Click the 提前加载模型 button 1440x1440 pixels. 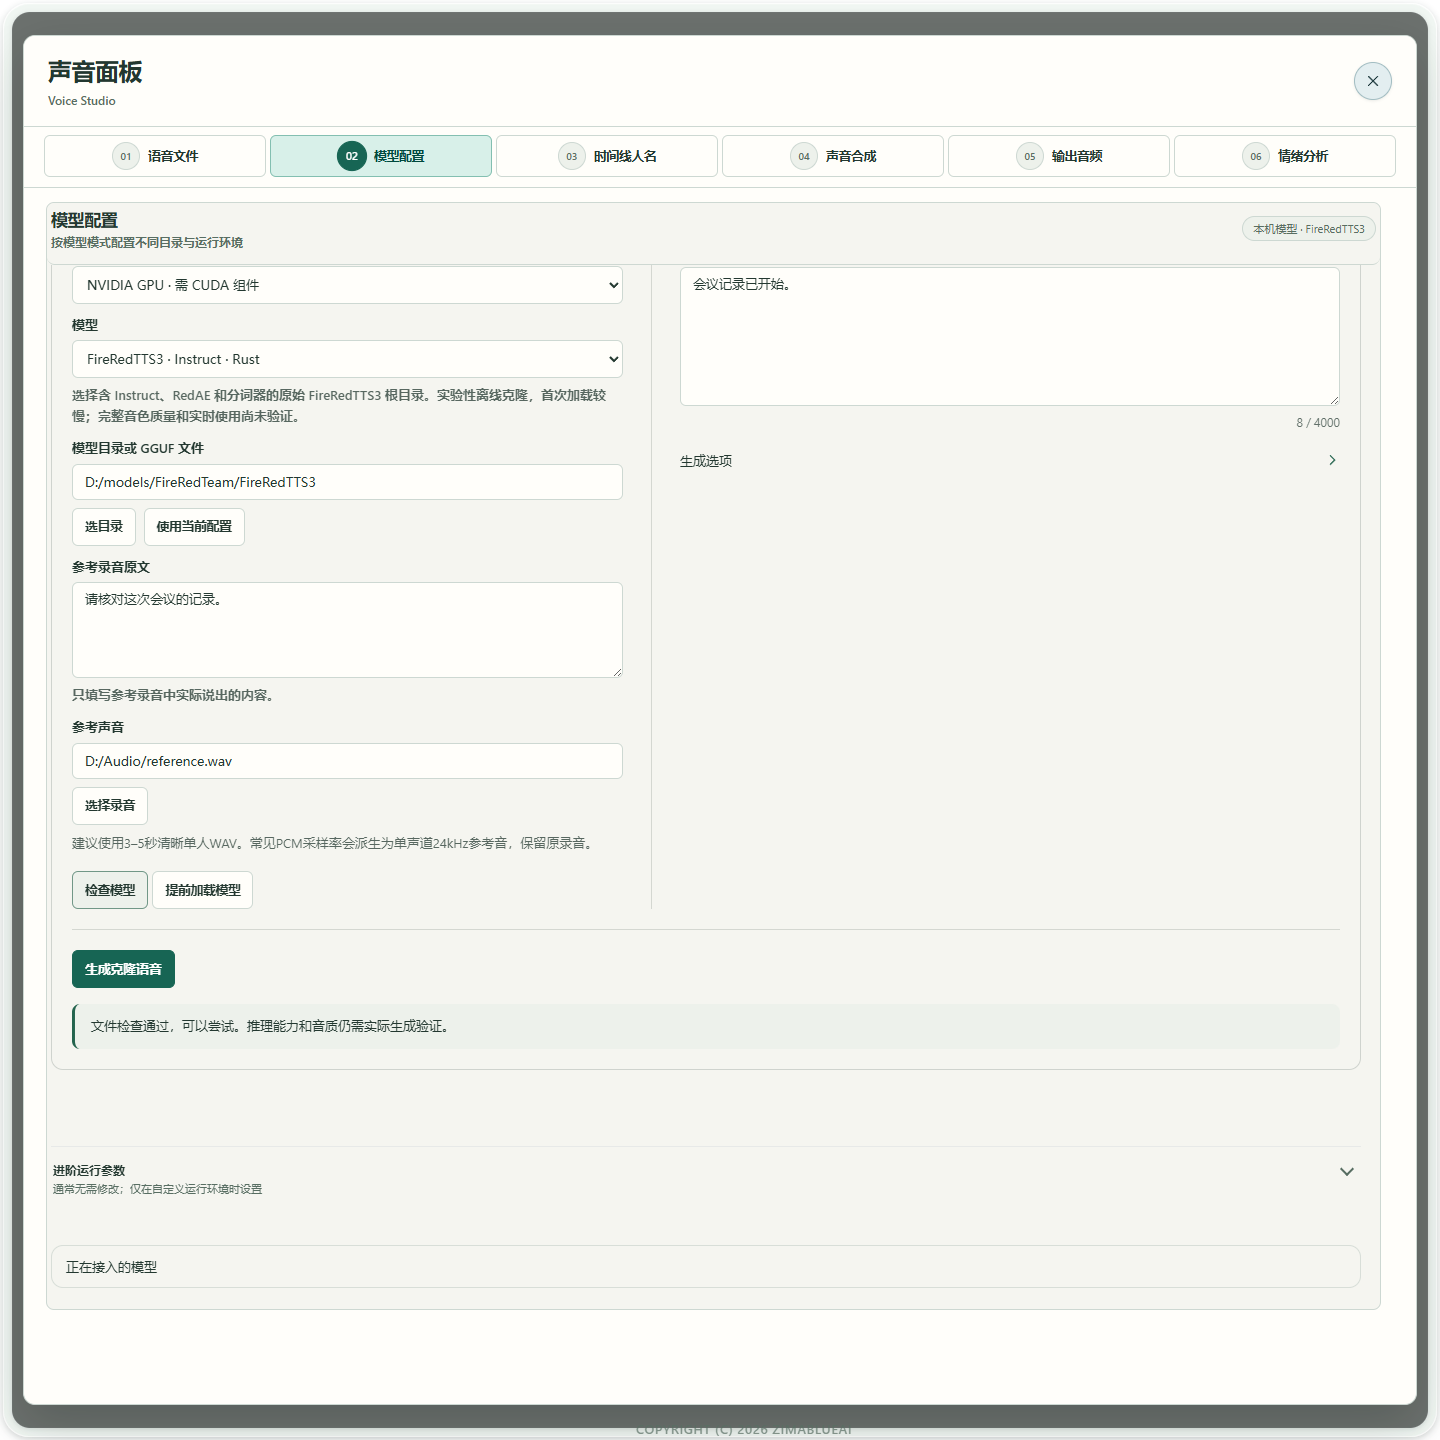(202, 890)
